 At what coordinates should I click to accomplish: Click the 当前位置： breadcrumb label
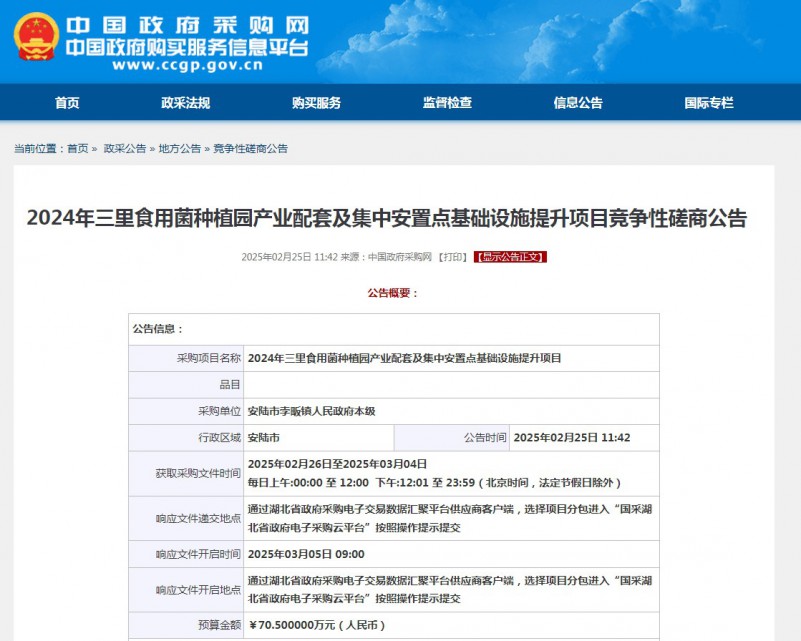(x=39, y=149)
